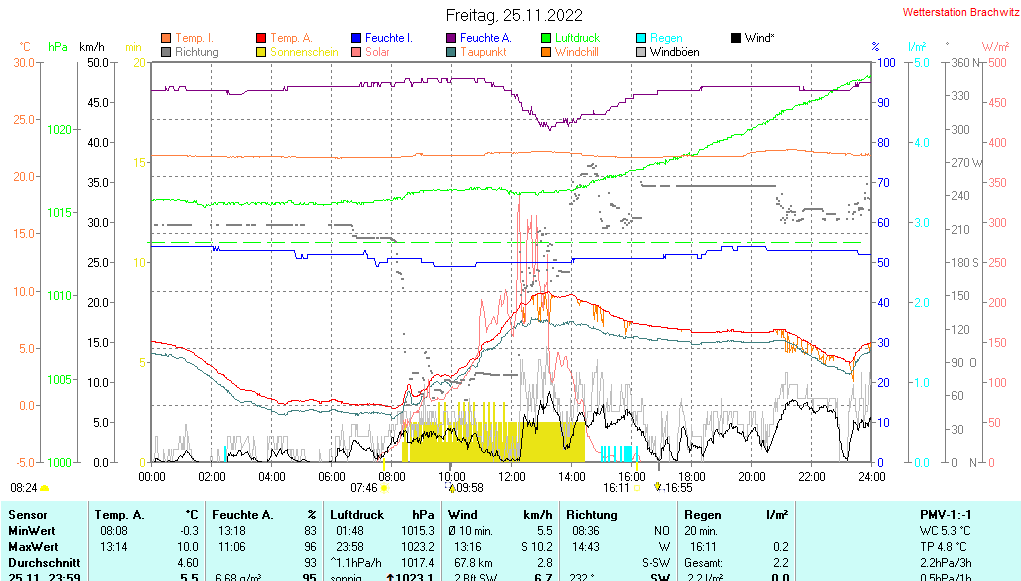Select the Windböen legend label
Screen dimensions: 1021x581
[x=674, y=52]
